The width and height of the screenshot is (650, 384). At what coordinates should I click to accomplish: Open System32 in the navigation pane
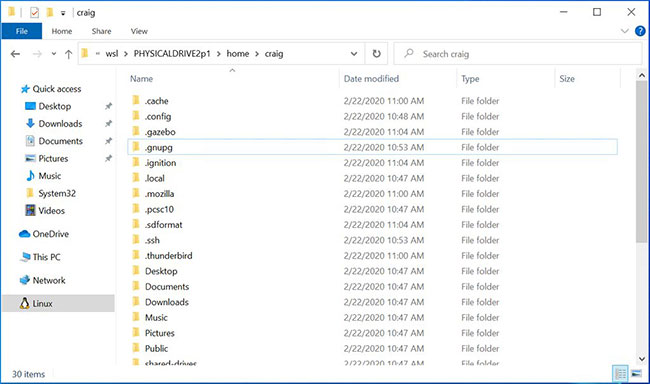coord(57,193)
